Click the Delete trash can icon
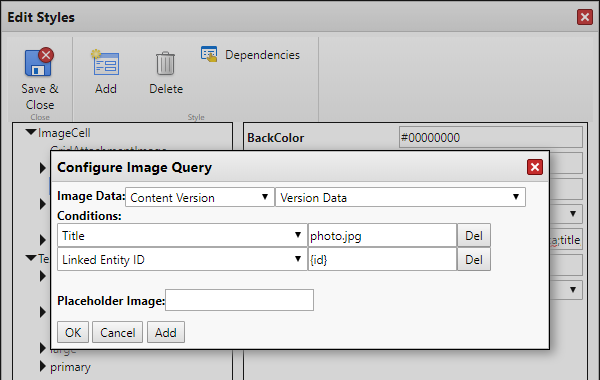The image size is (600, 380). [x=165, y=63]
